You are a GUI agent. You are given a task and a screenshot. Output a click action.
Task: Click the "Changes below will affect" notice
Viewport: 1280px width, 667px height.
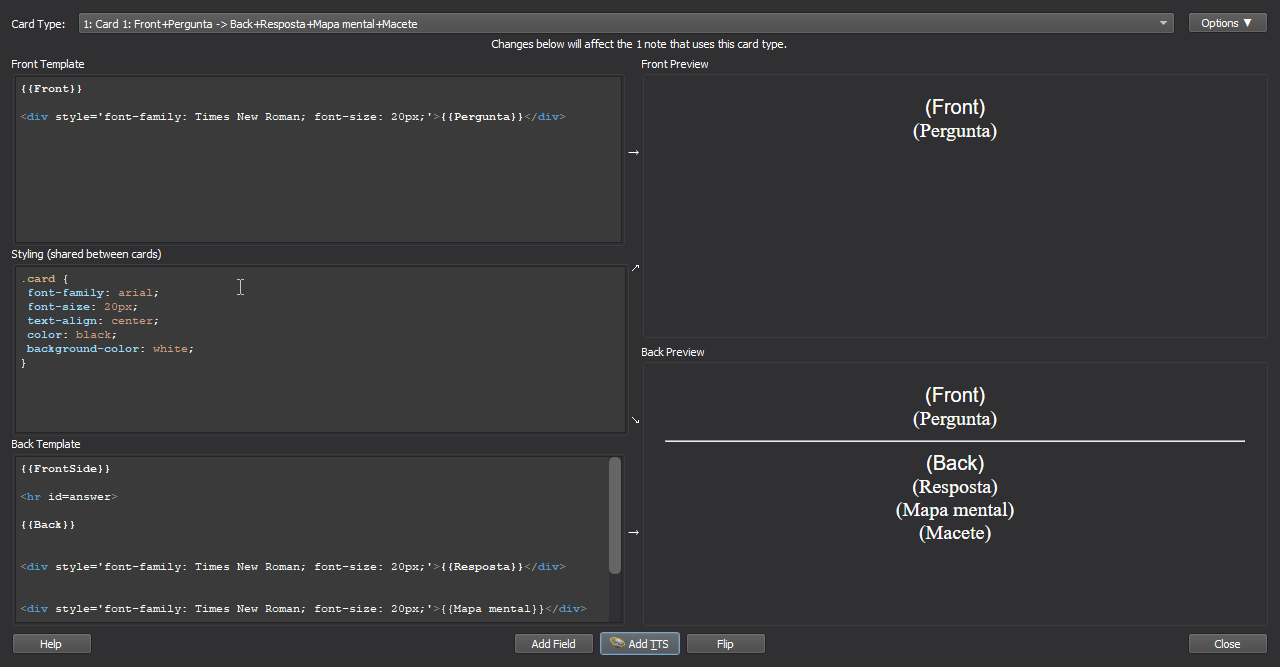[639, 44]
